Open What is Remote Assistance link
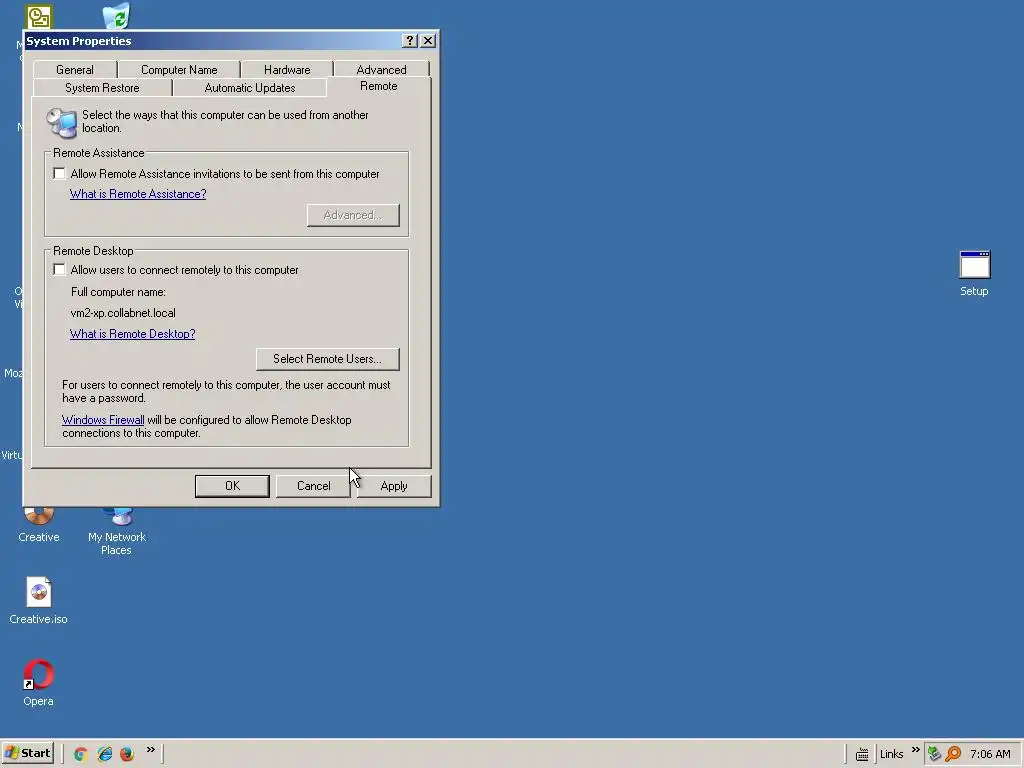The image size is (1024, 768). pyautogui.click(x=138, y=194)
